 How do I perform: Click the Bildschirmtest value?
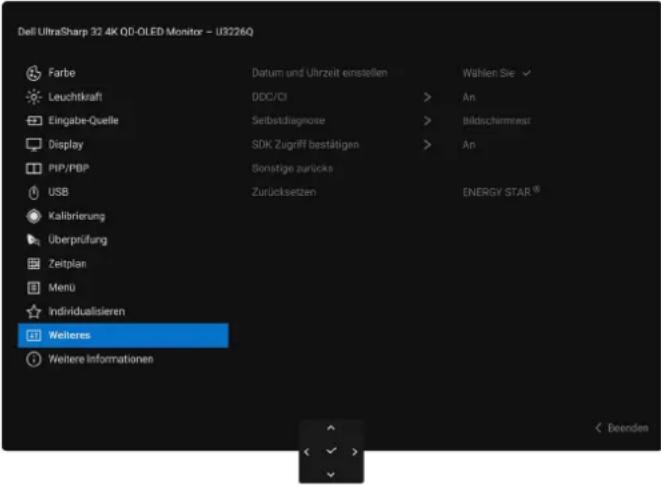[497, 121]
